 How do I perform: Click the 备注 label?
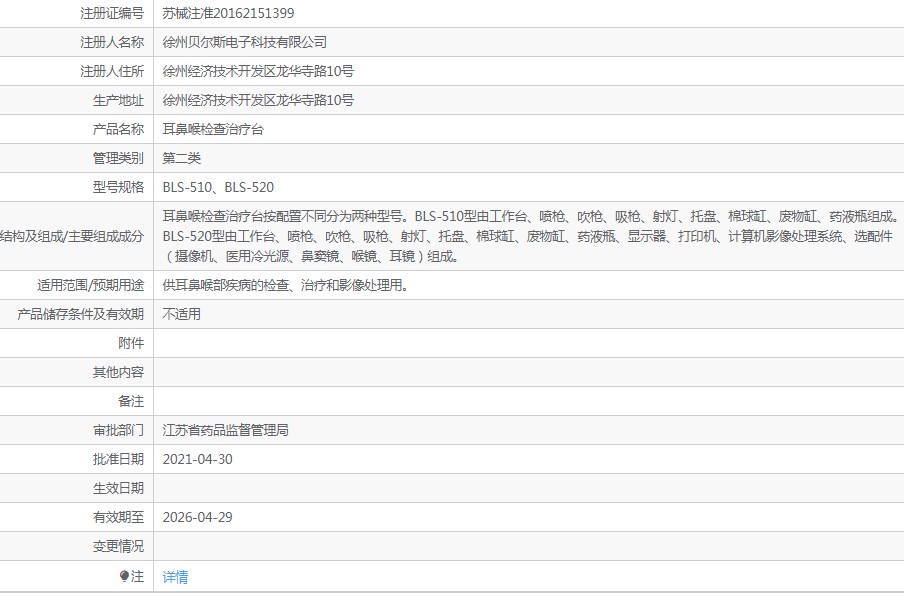131,401
